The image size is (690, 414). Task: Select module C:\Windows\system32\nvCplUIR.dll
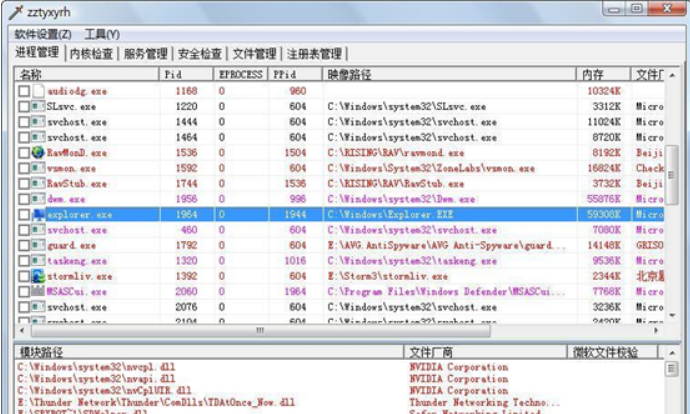click(104, 391)
